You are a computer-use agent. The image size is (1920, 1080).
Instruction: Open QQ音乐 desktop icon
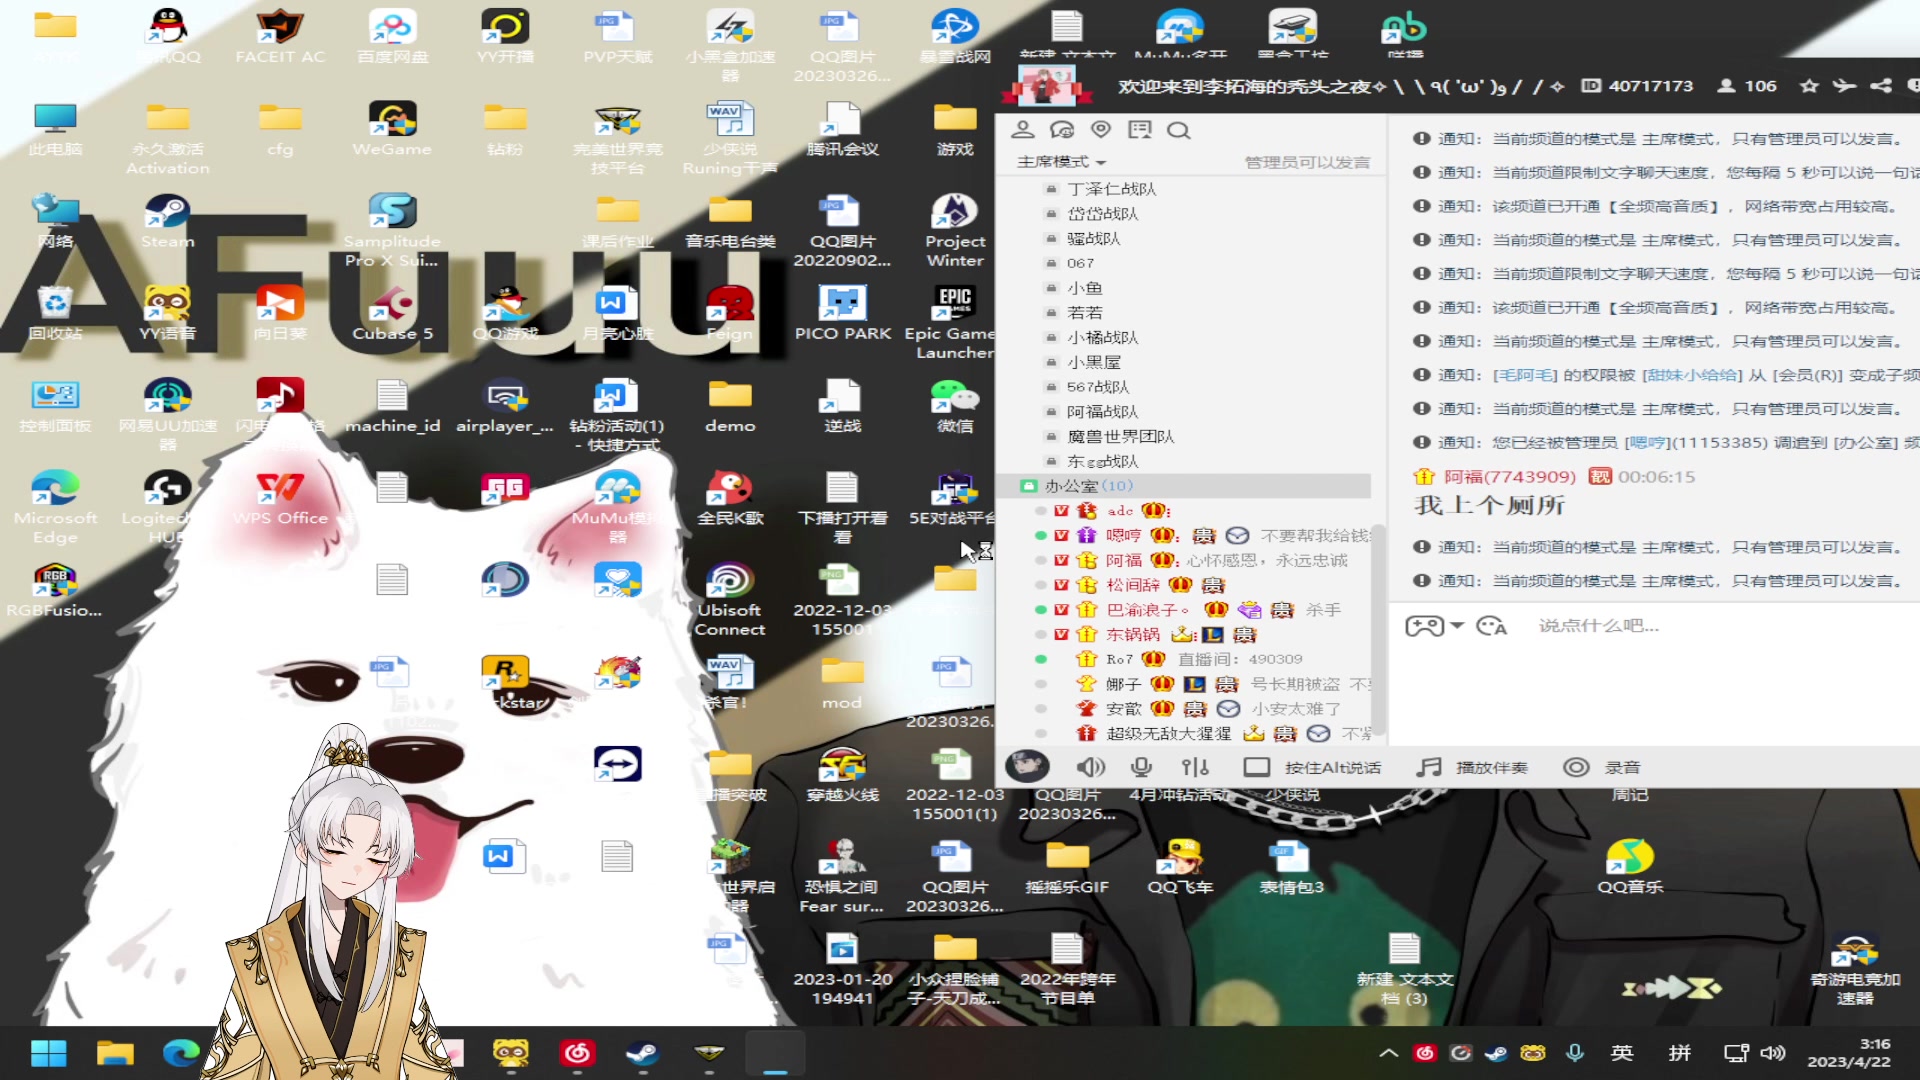tap(1630, 866)
